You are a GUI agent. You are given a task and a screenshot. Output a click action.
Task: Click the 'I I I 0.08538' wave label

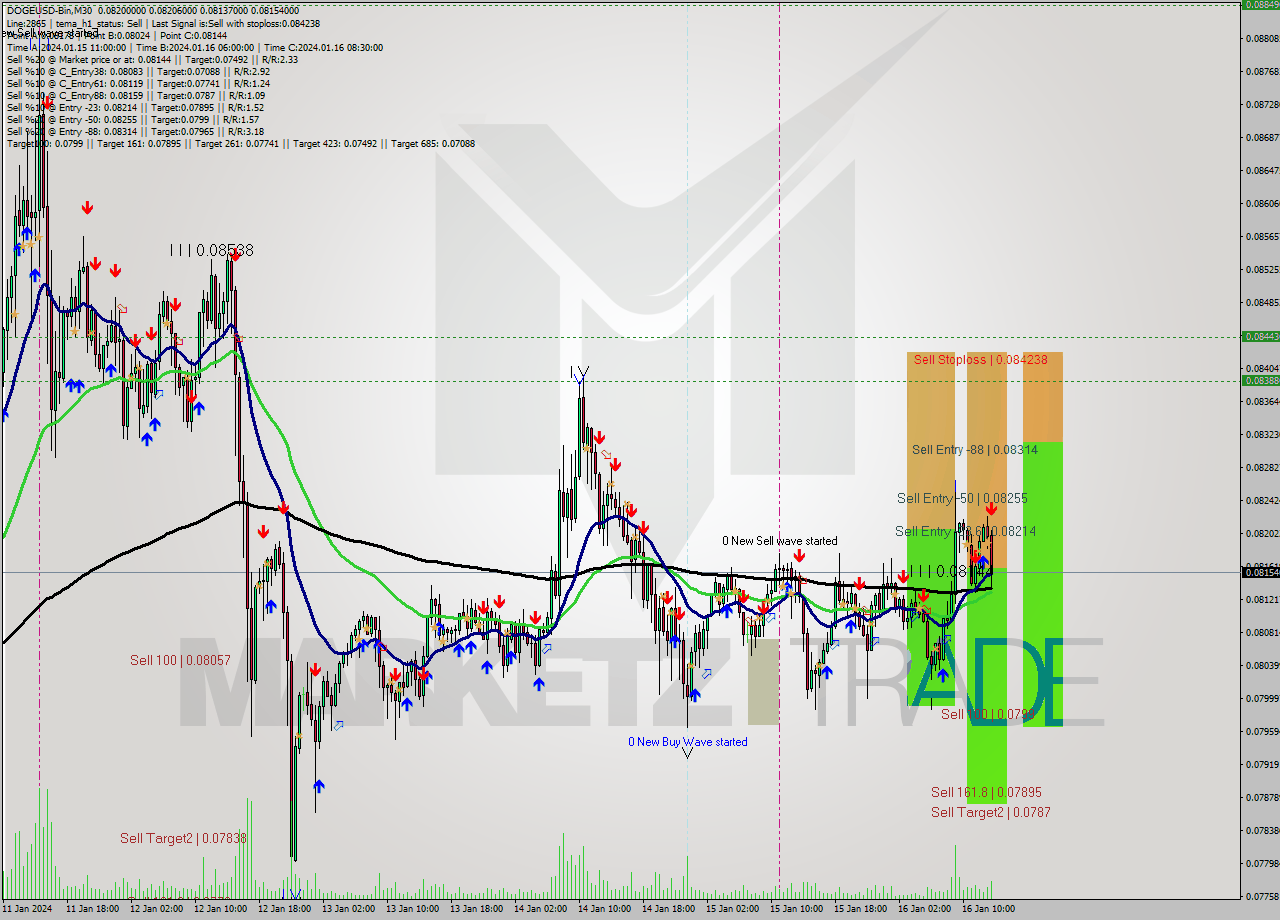pyautogui.click(x=211, y=250)
